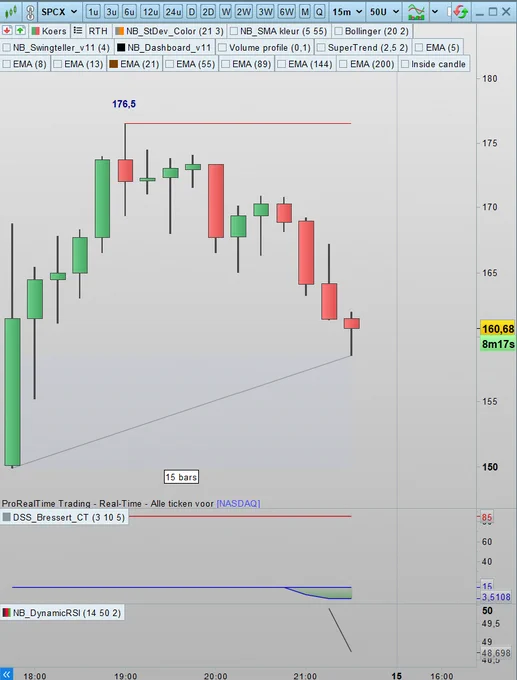This screenshot has height=680, width=517.
Task: Select the 12u timeframe button
Action: coord(150,12)
